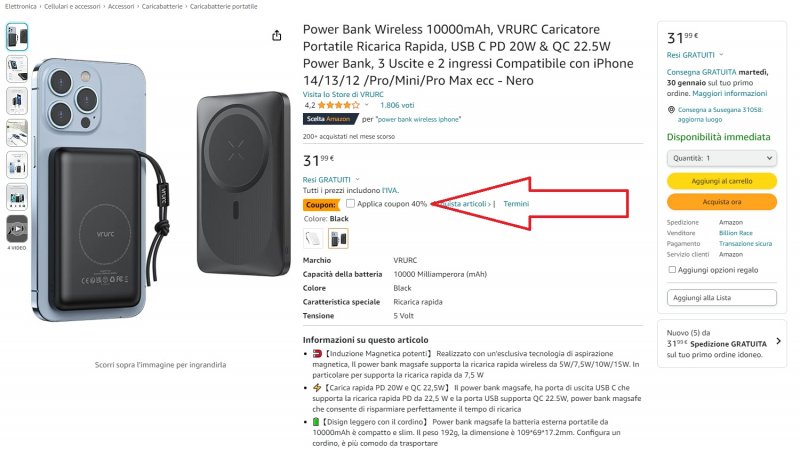Click the star rating icons
Viewport: 800px width, 450px height.
click(339, 104)
